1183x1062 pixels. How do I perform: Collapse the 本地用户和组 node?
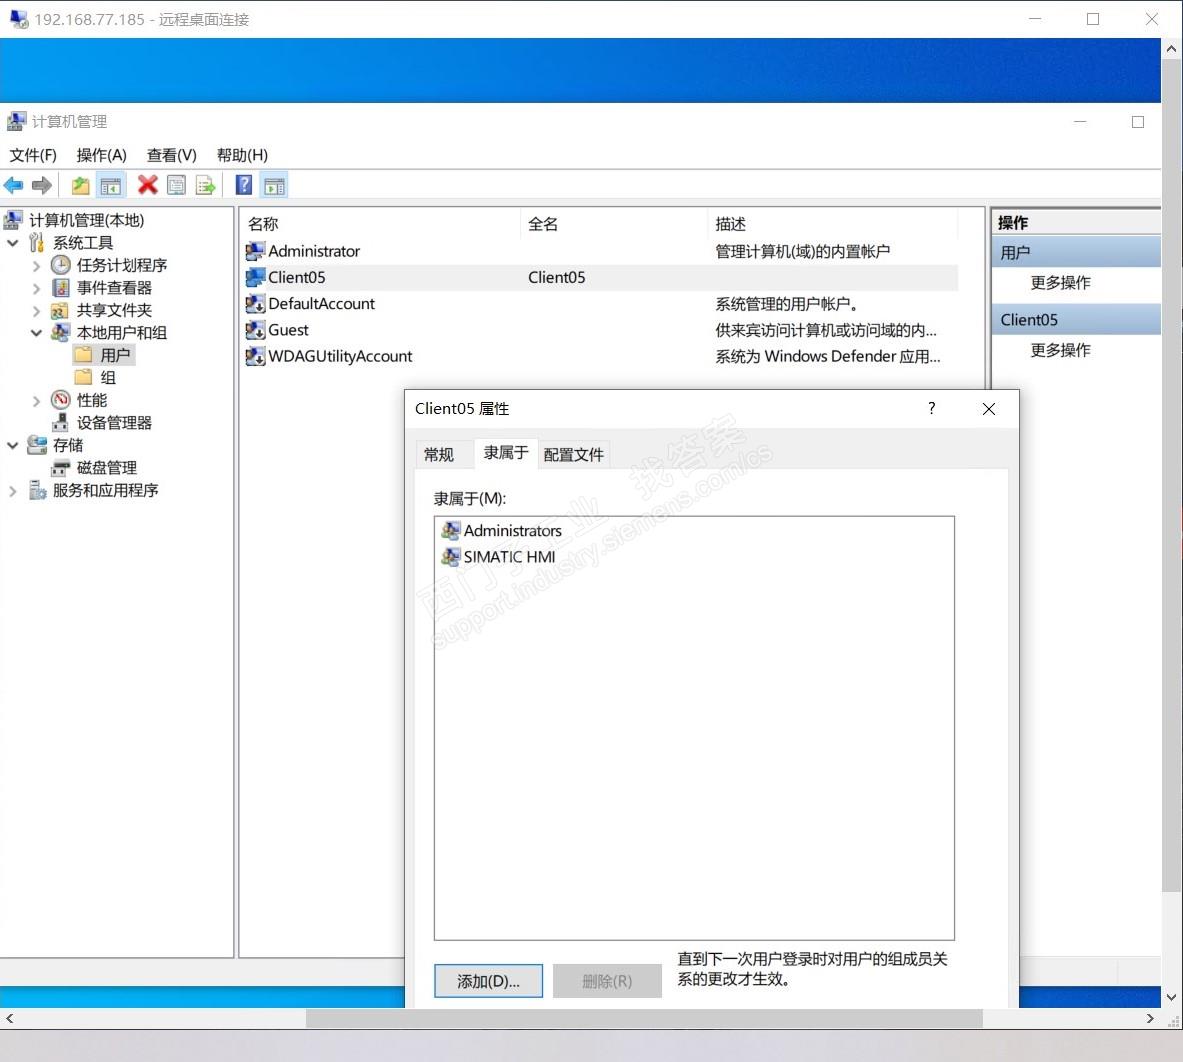click(36, 333)
